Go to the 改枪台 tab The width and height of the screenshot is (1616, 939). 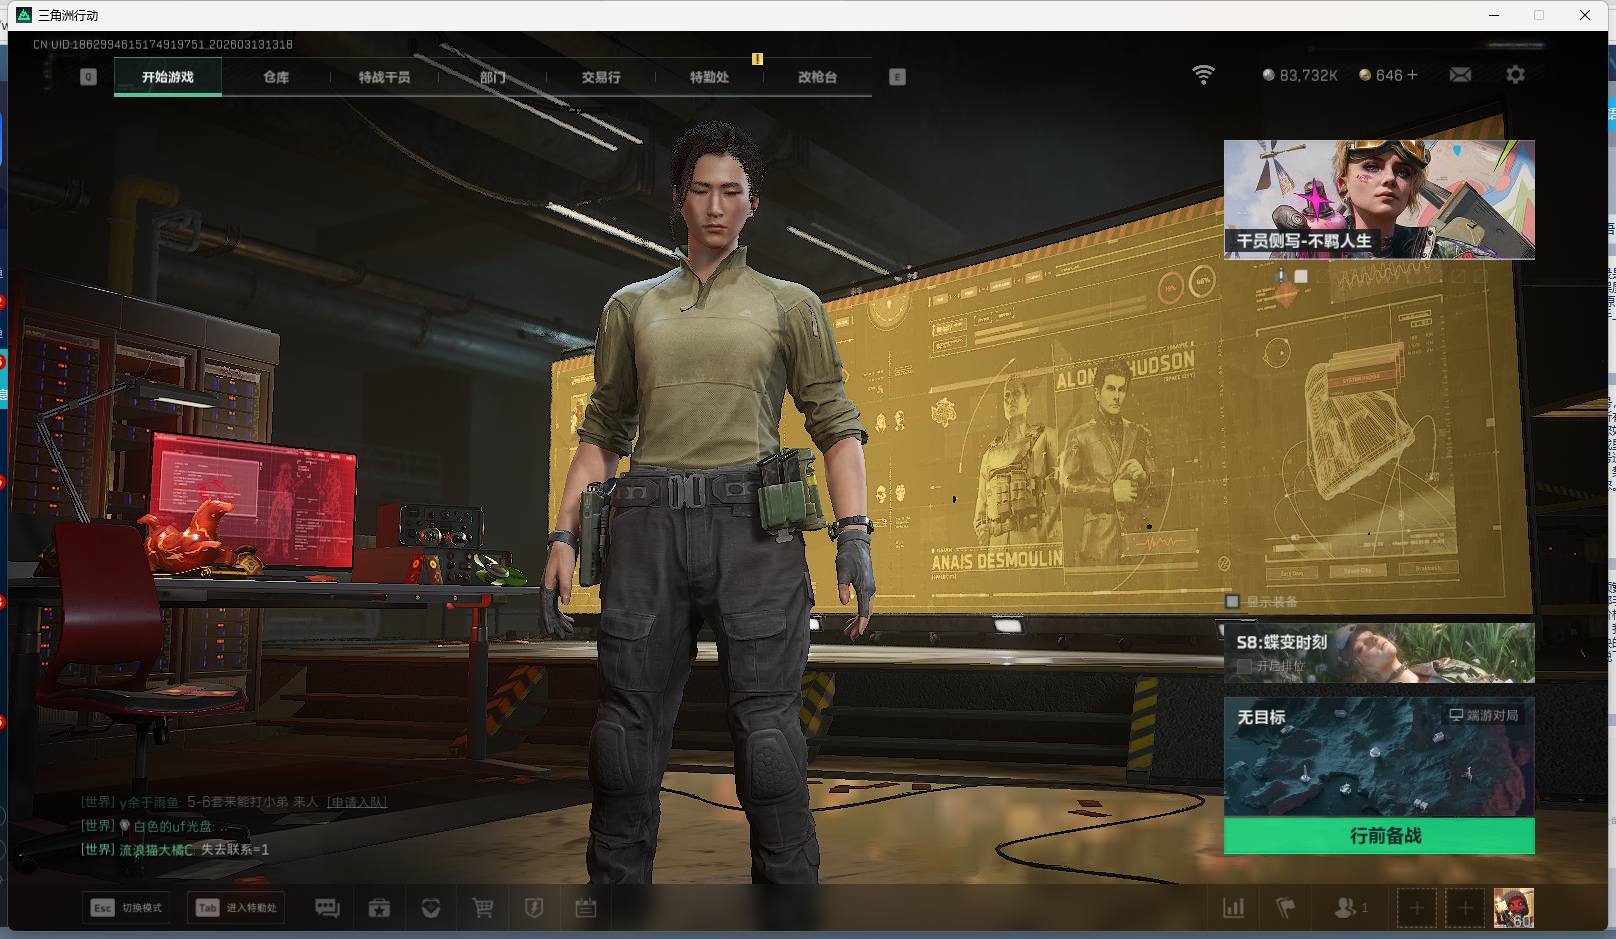(817, 77)
